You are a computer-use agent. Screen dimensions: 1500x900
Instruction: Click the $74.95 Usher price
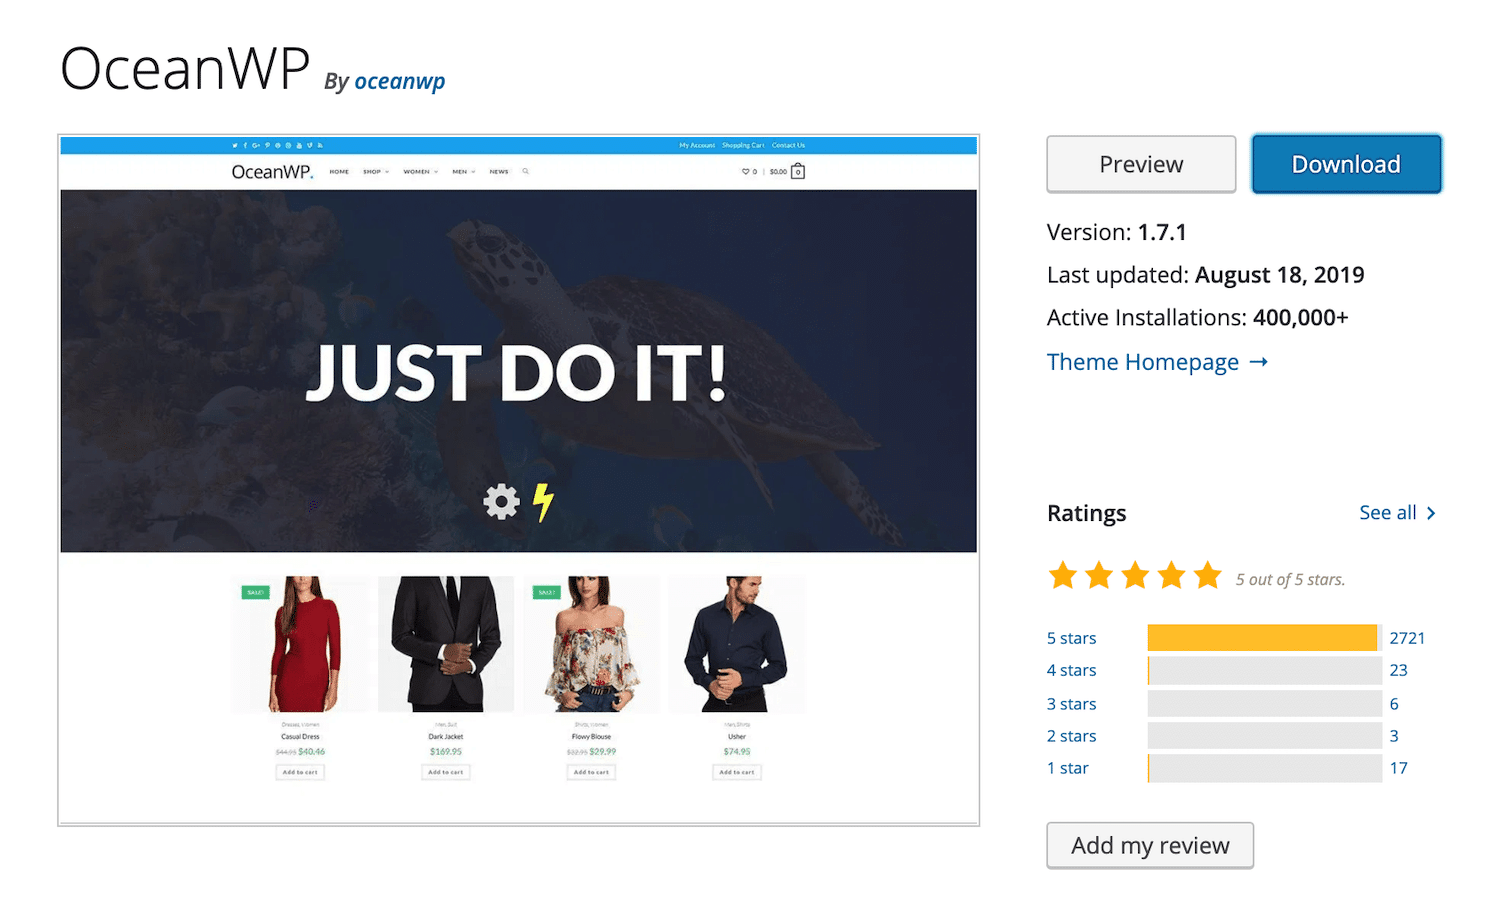737,752
